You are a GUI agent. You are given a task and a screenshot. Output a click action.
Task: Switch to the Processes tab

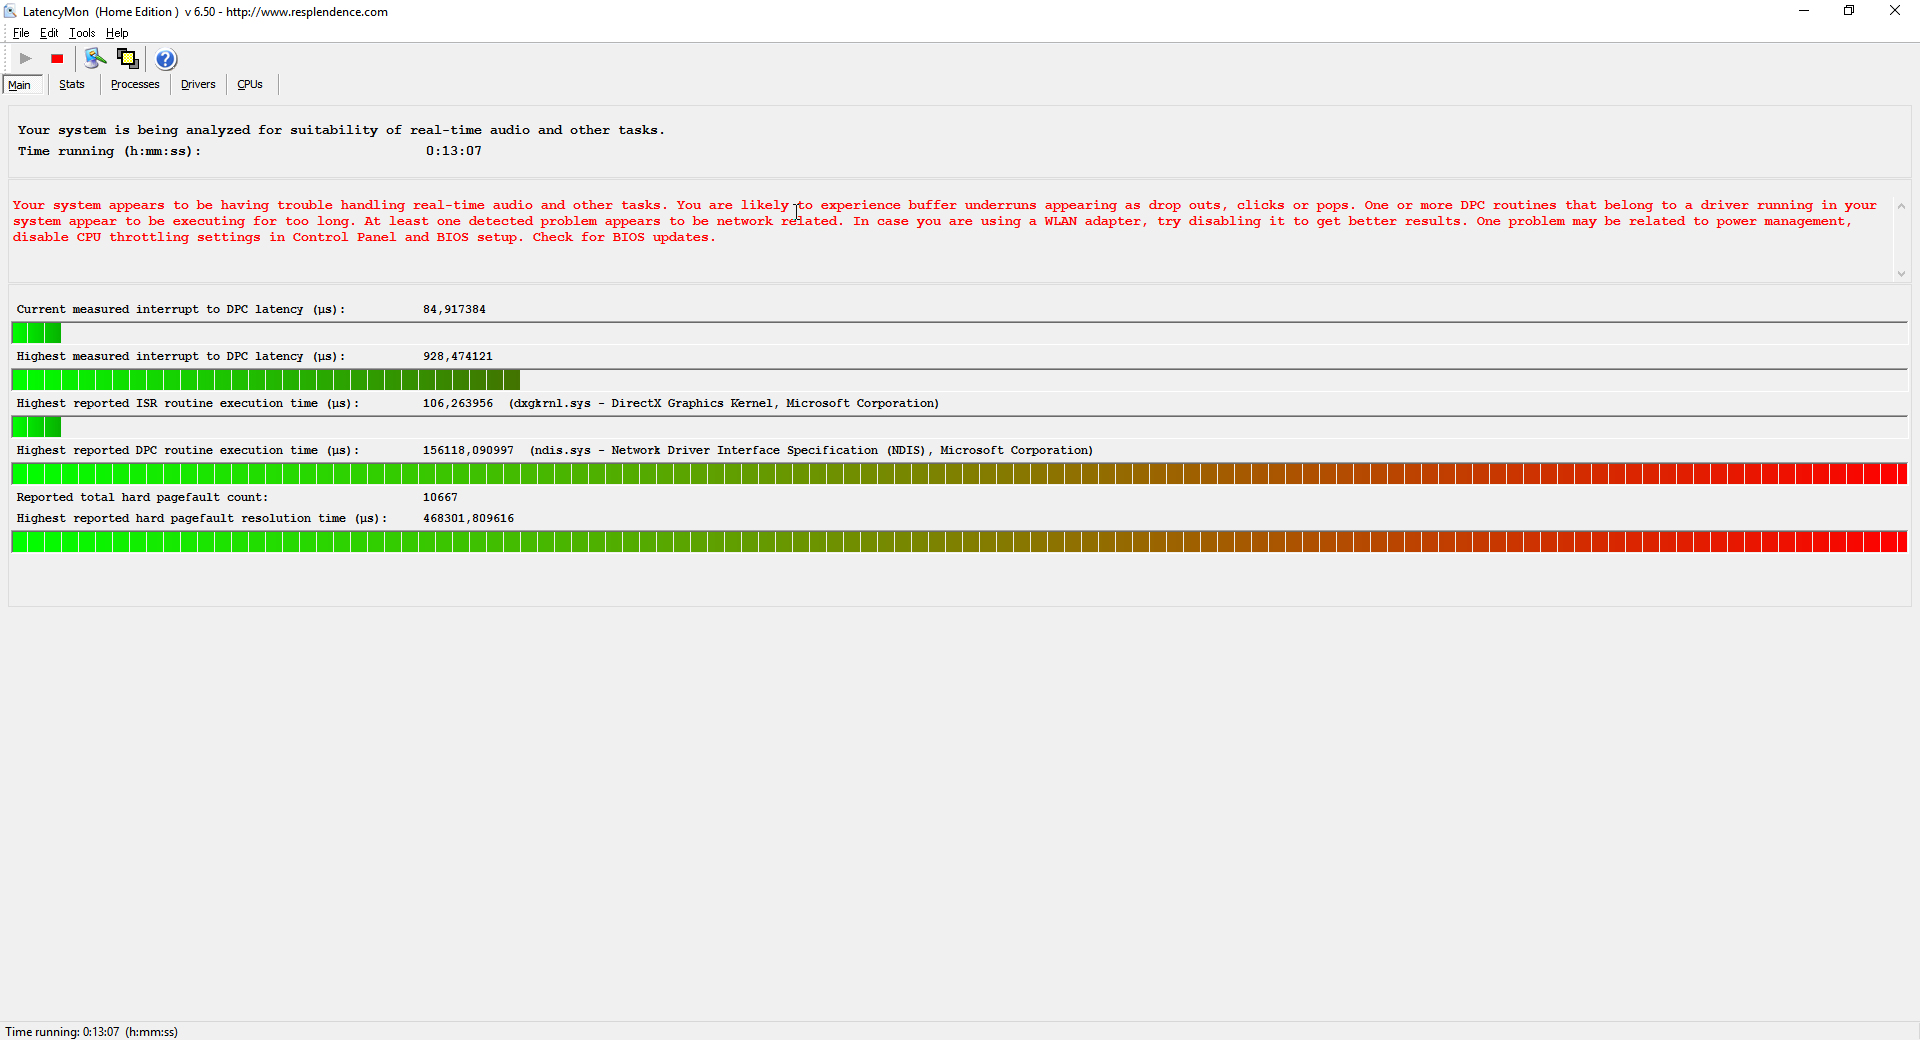pos(135,85)
